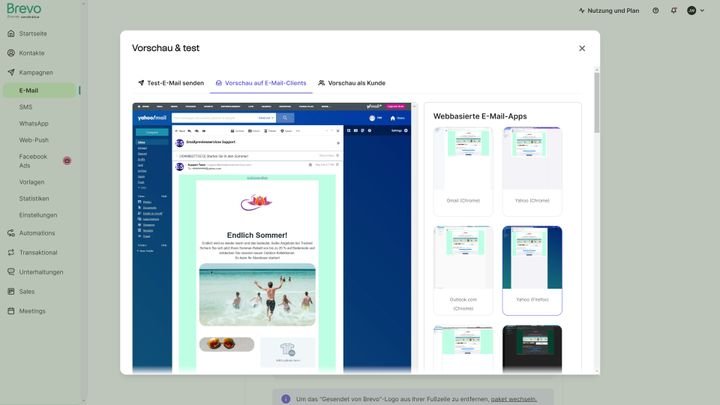Click the Sales icon in the sidebar
Image resolution: width=720 pixels, height=405 pixels.
pyautogui.click(x=11, y=292)
